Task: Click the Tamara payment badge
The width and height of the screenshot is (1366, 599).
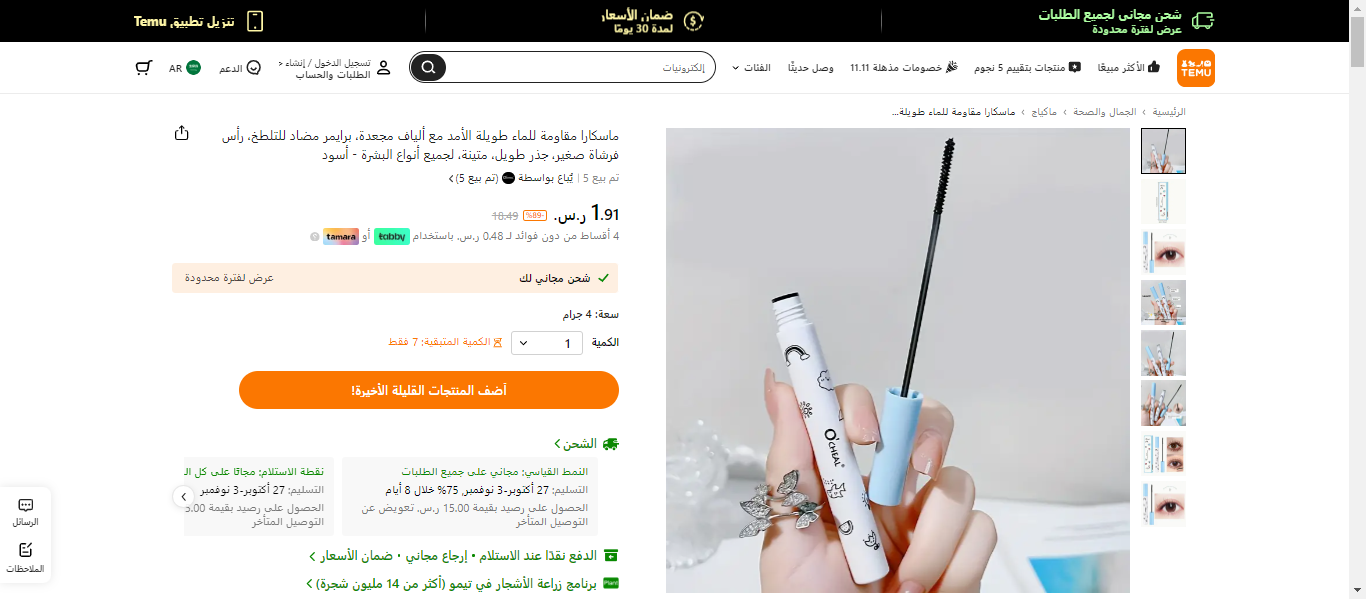Action: pyautogui.click(x=341, y=236)
